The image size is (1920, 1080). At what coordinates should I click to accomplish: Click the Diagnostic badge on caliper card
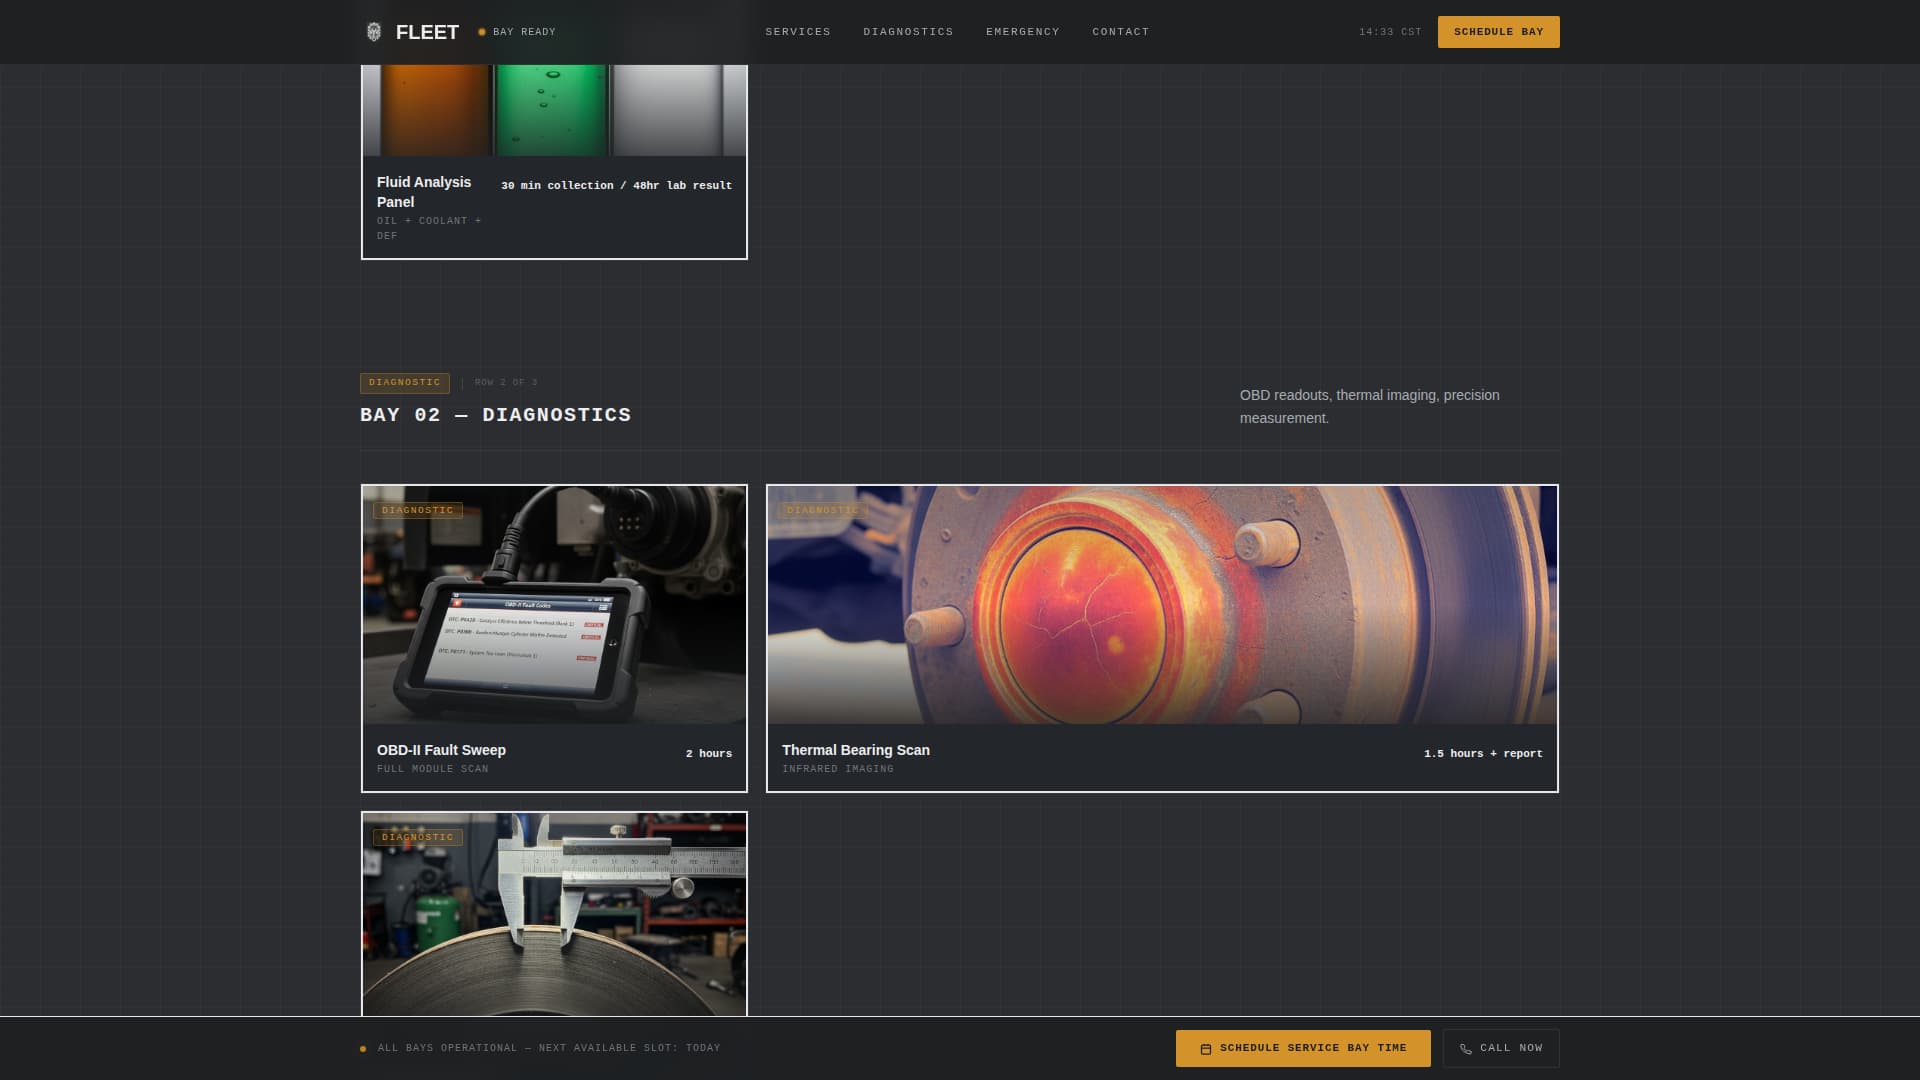pos(418,837)
